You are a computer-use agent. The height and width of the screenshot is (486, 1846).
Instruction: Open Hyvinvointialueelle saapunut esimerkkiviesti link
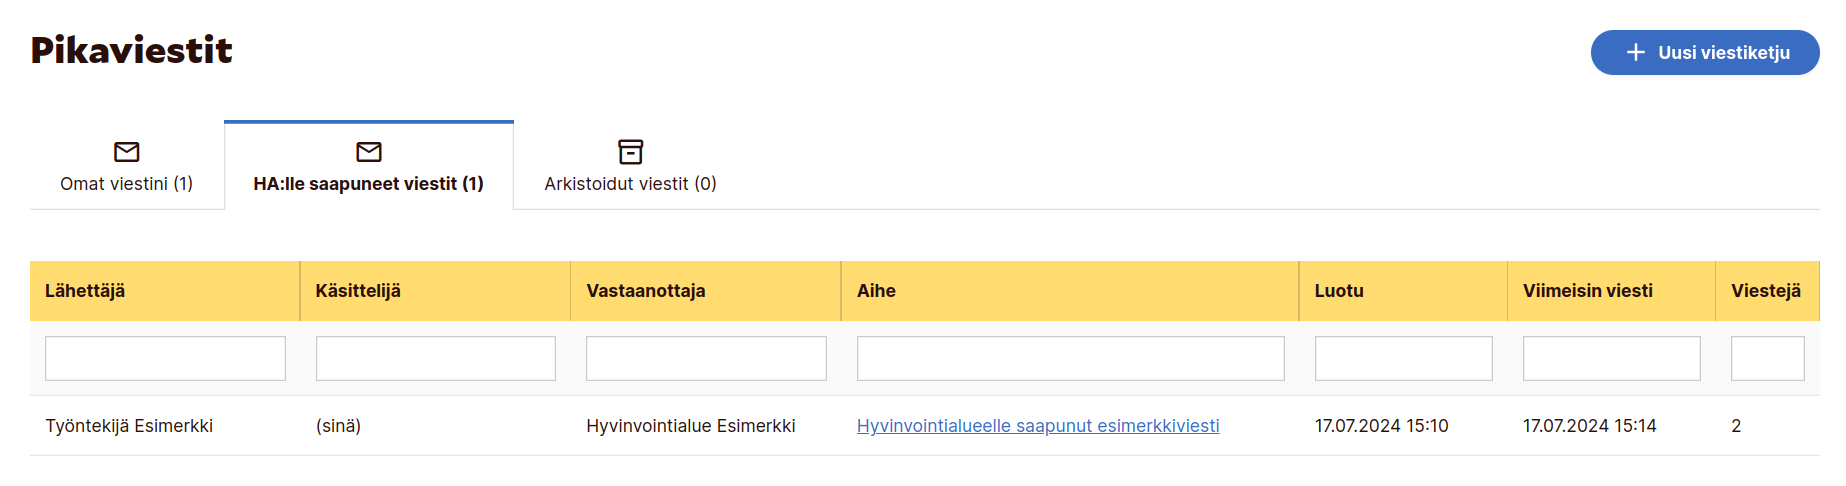point(1038,426)
